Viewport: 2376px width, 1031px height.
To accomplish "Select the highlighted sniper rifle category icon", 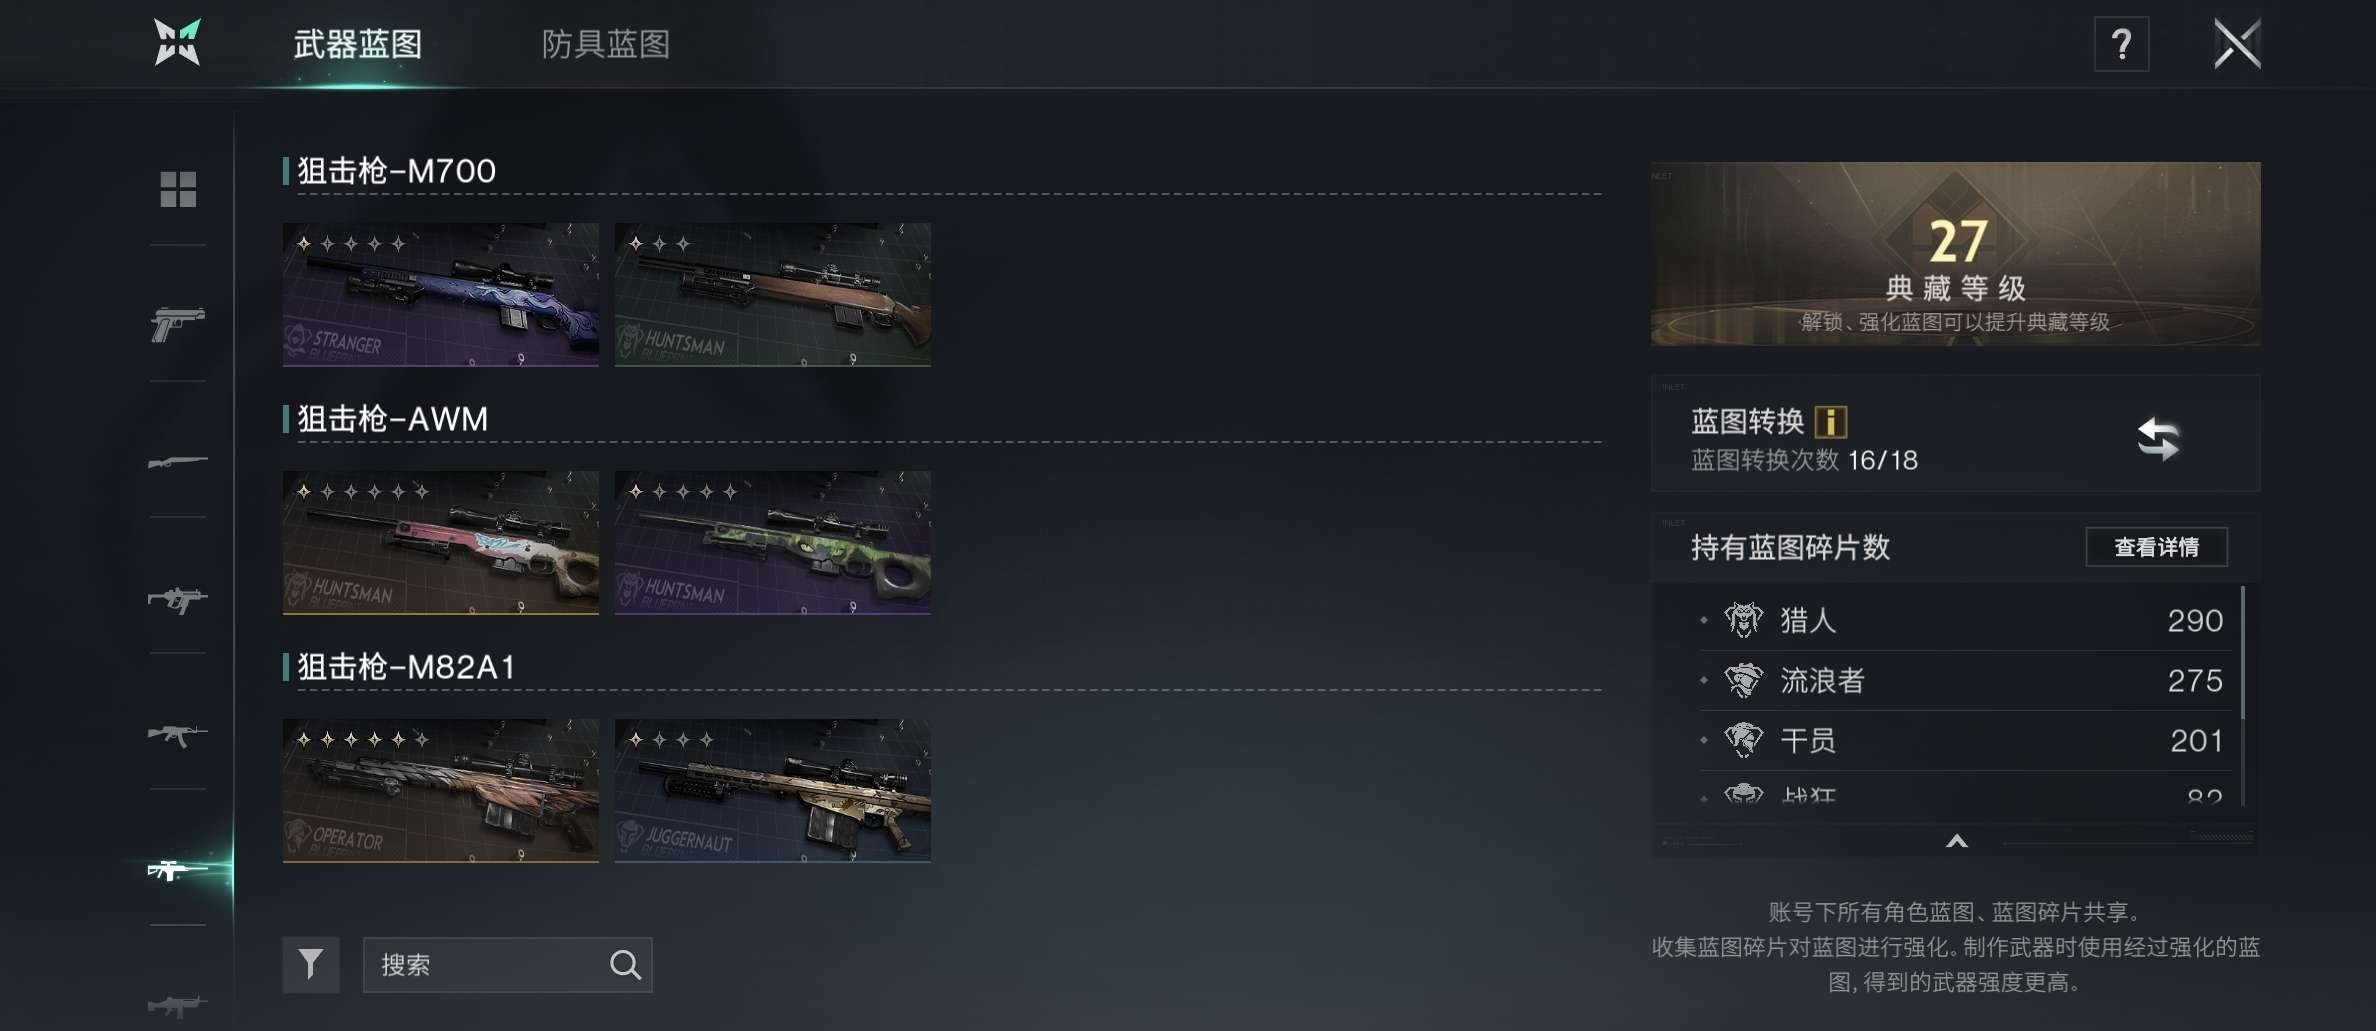I will coord(178,870).
